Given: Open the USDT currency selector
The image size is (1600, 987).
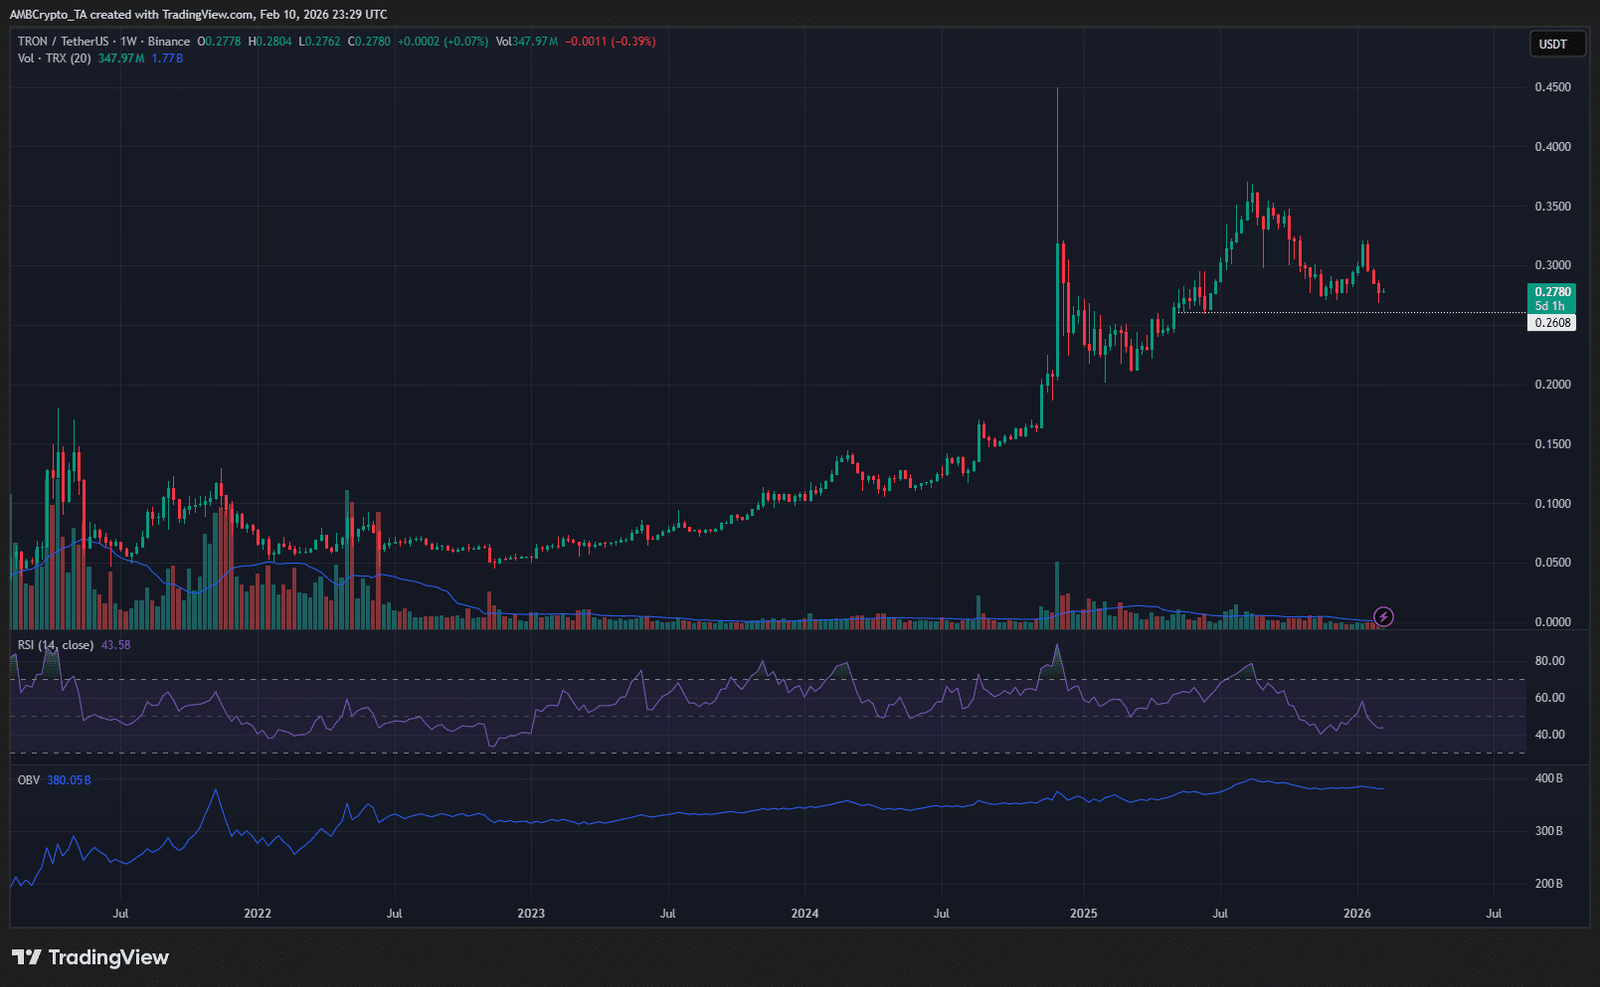Looking at the screenshot, I should pyautogui.click(x=1556, y=44).
